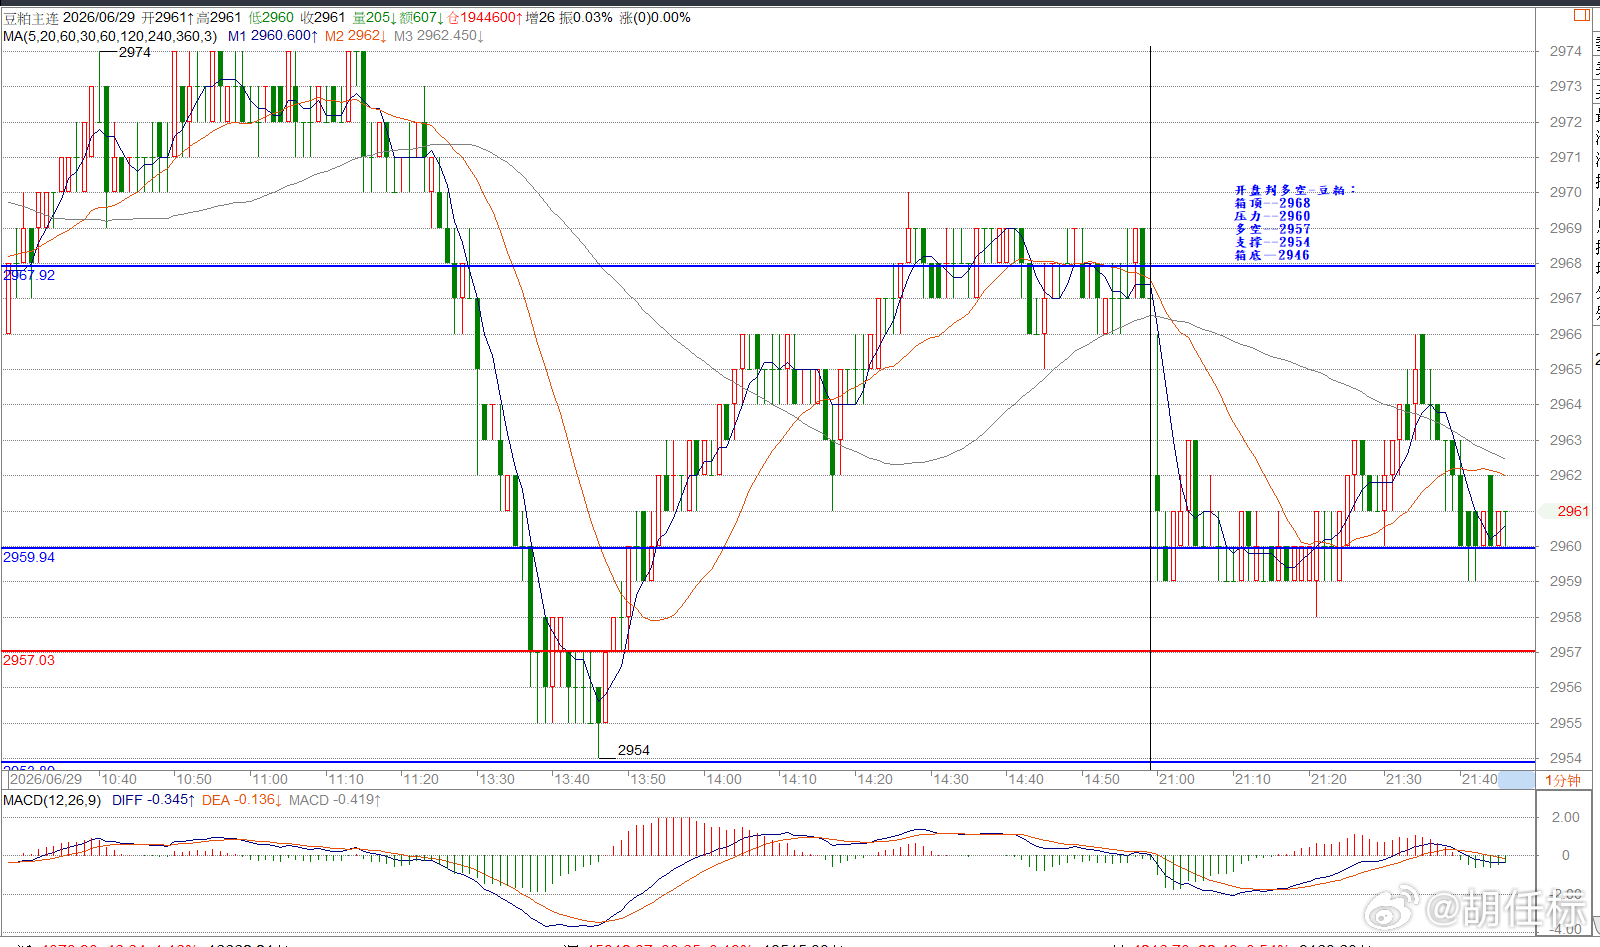1600x947 pixels.
Task: Click the 13:50 time axis label
Action: pyautogui.click(x=648, y=780)
